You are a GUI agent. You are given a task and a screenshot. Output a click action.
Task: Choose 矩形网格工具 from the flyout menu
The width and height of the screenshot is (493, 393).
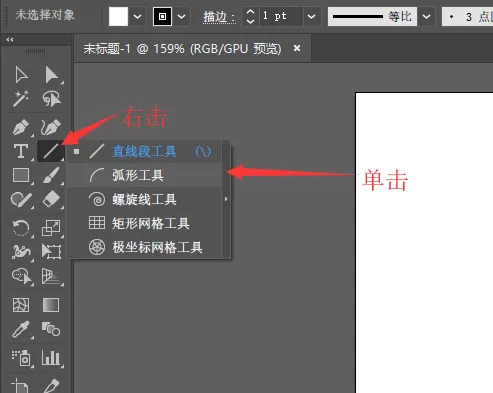[144, 223]
